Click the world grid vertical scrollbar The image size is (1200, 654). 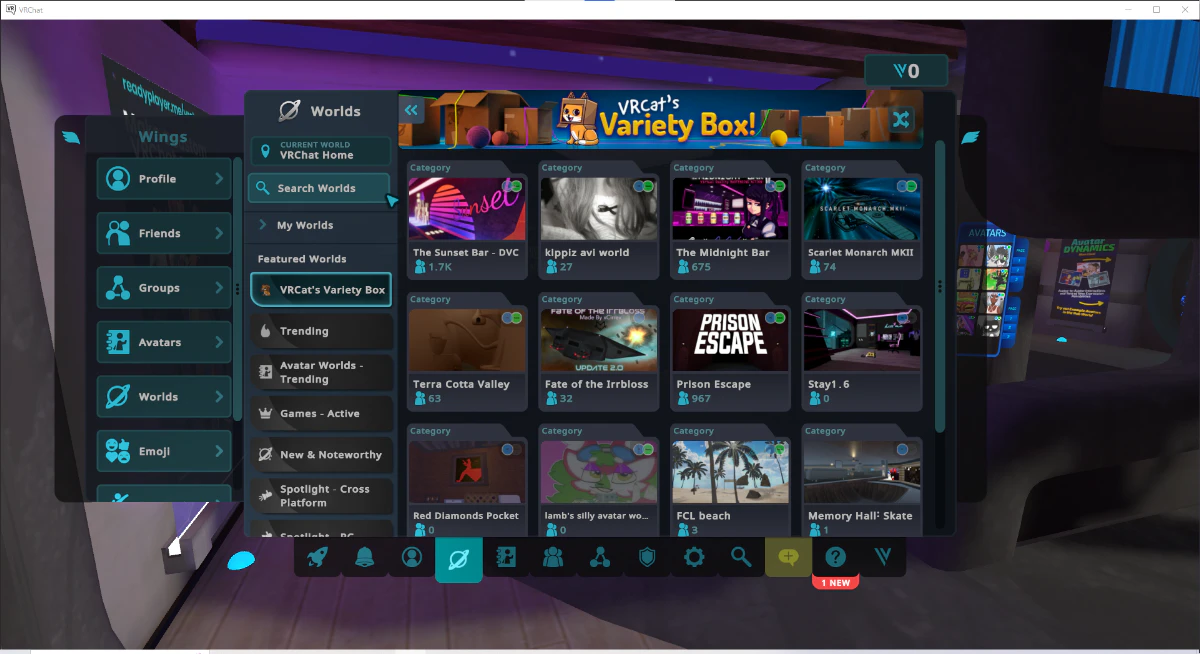pos(939,285)
